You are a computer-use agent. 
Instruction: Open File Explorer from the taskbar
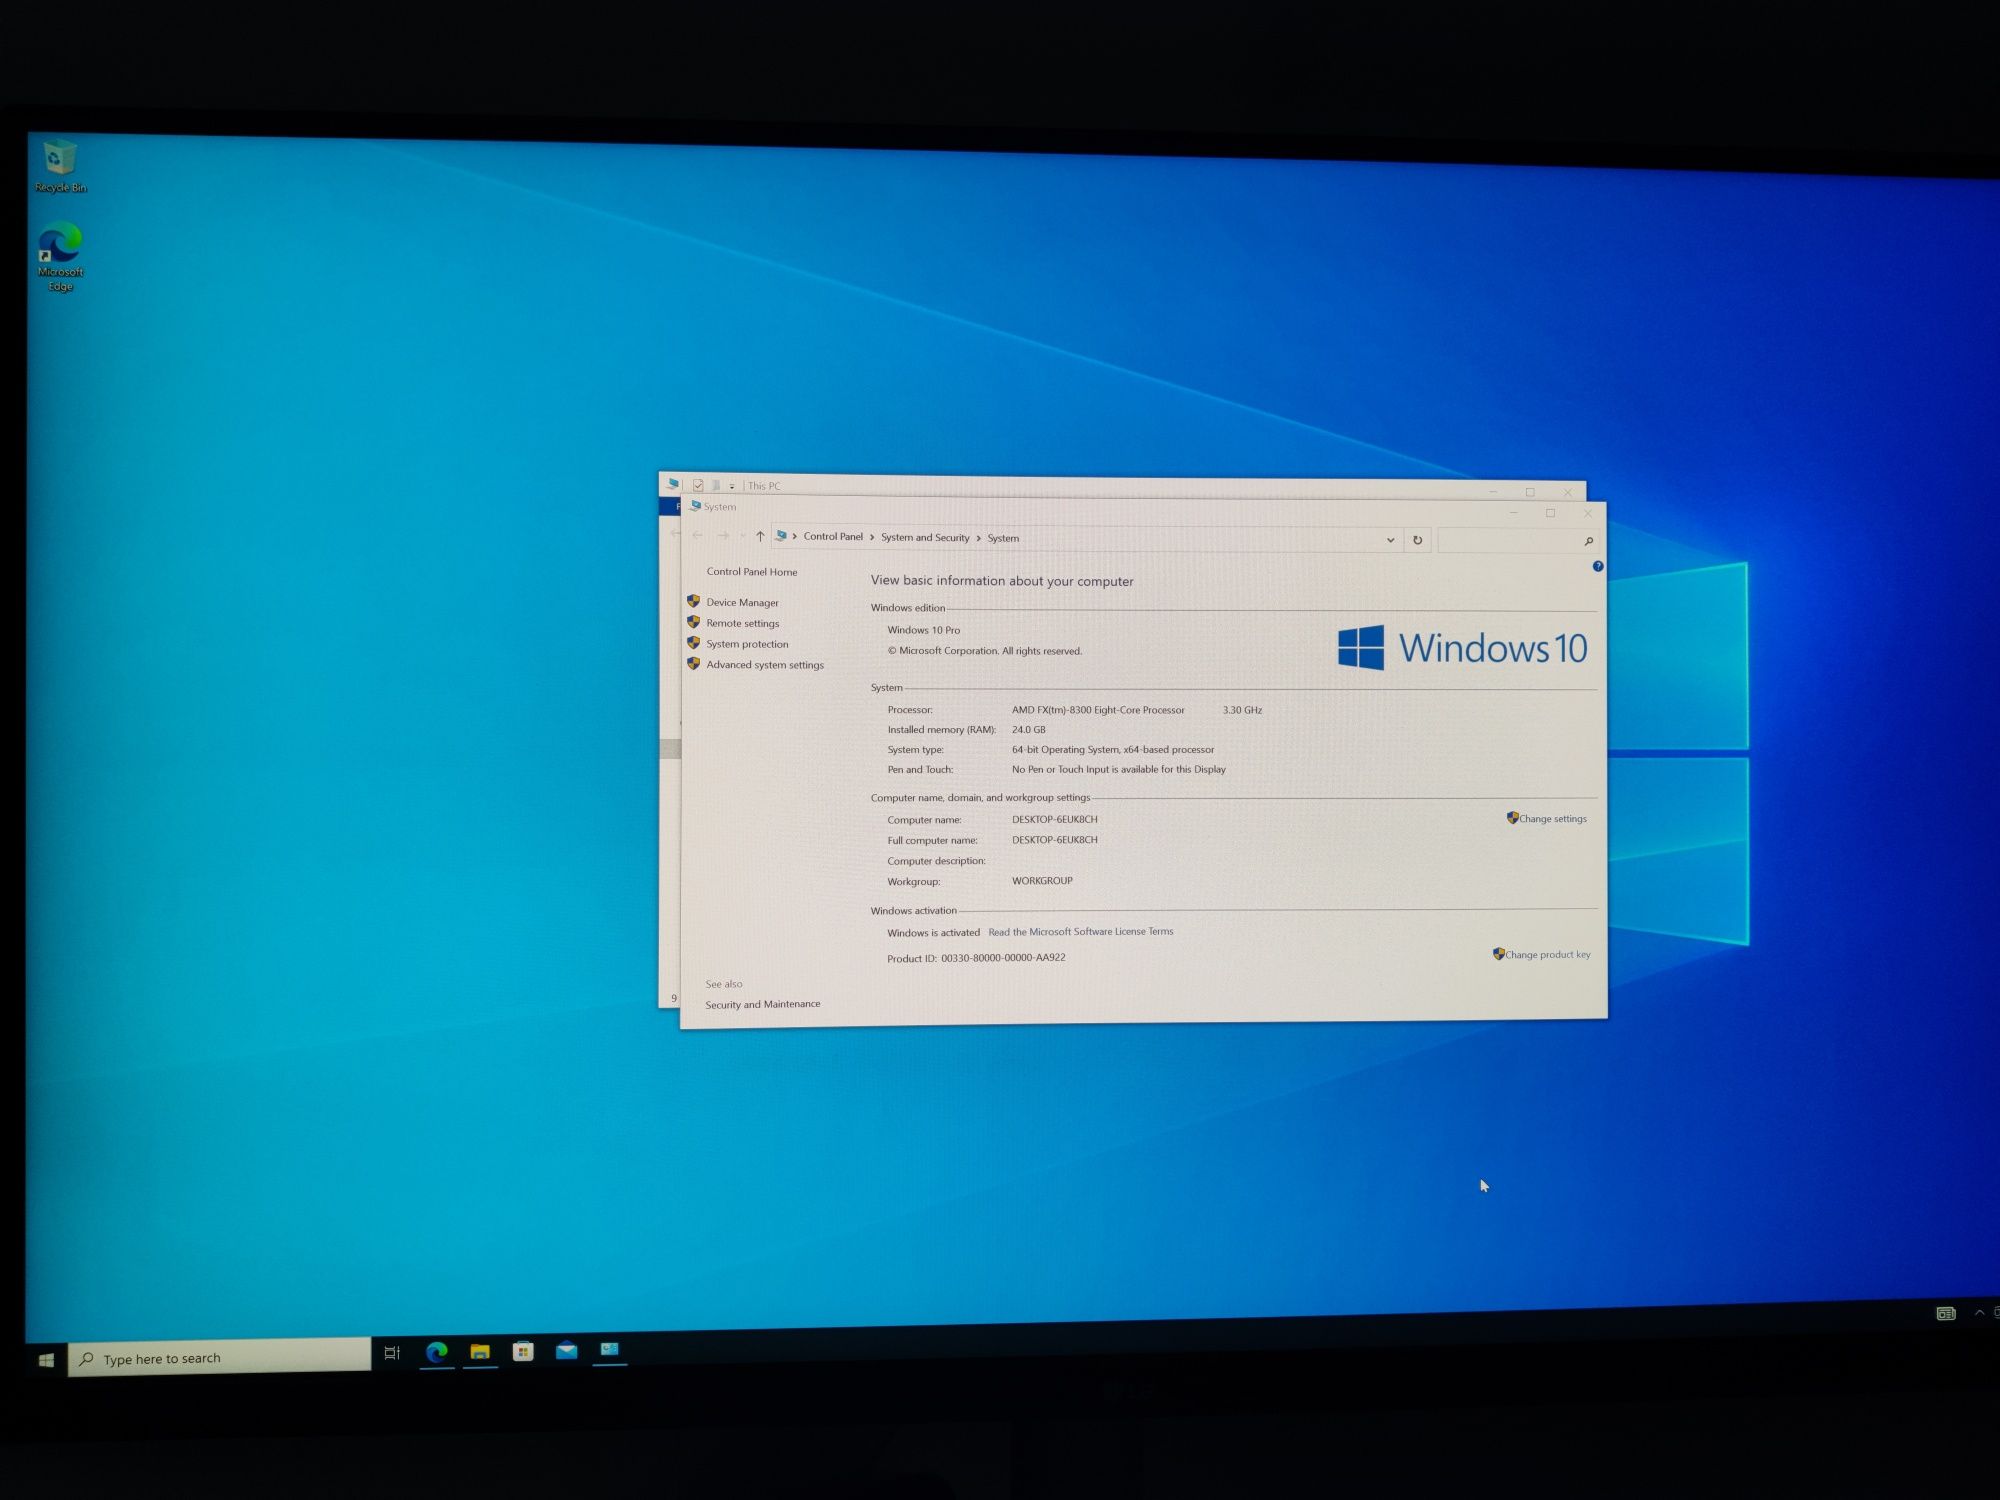[480, 1352]
